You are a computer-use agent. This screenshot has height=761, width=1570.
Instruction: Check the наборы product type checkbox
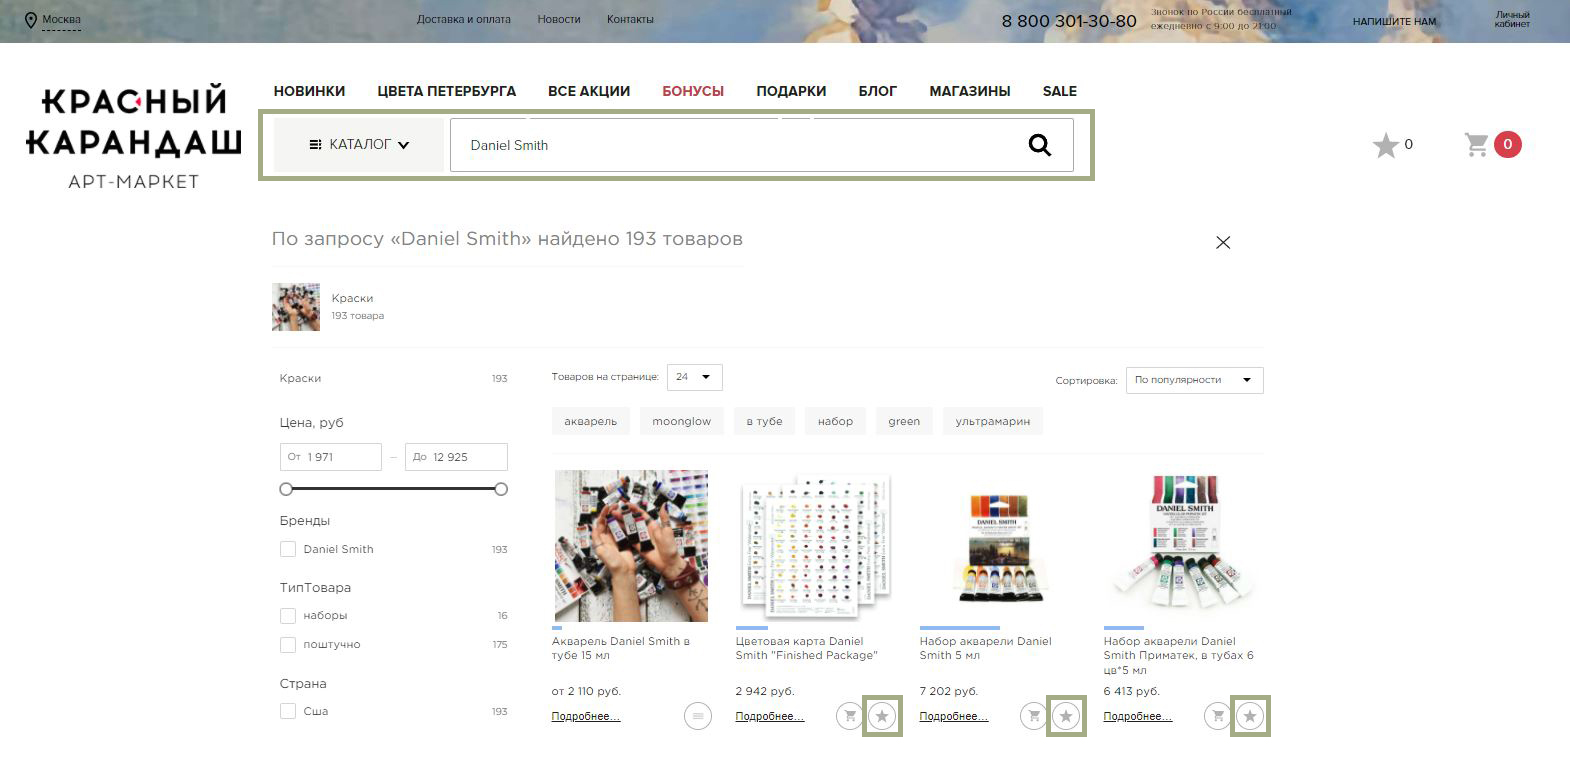[x=288, y=616]
